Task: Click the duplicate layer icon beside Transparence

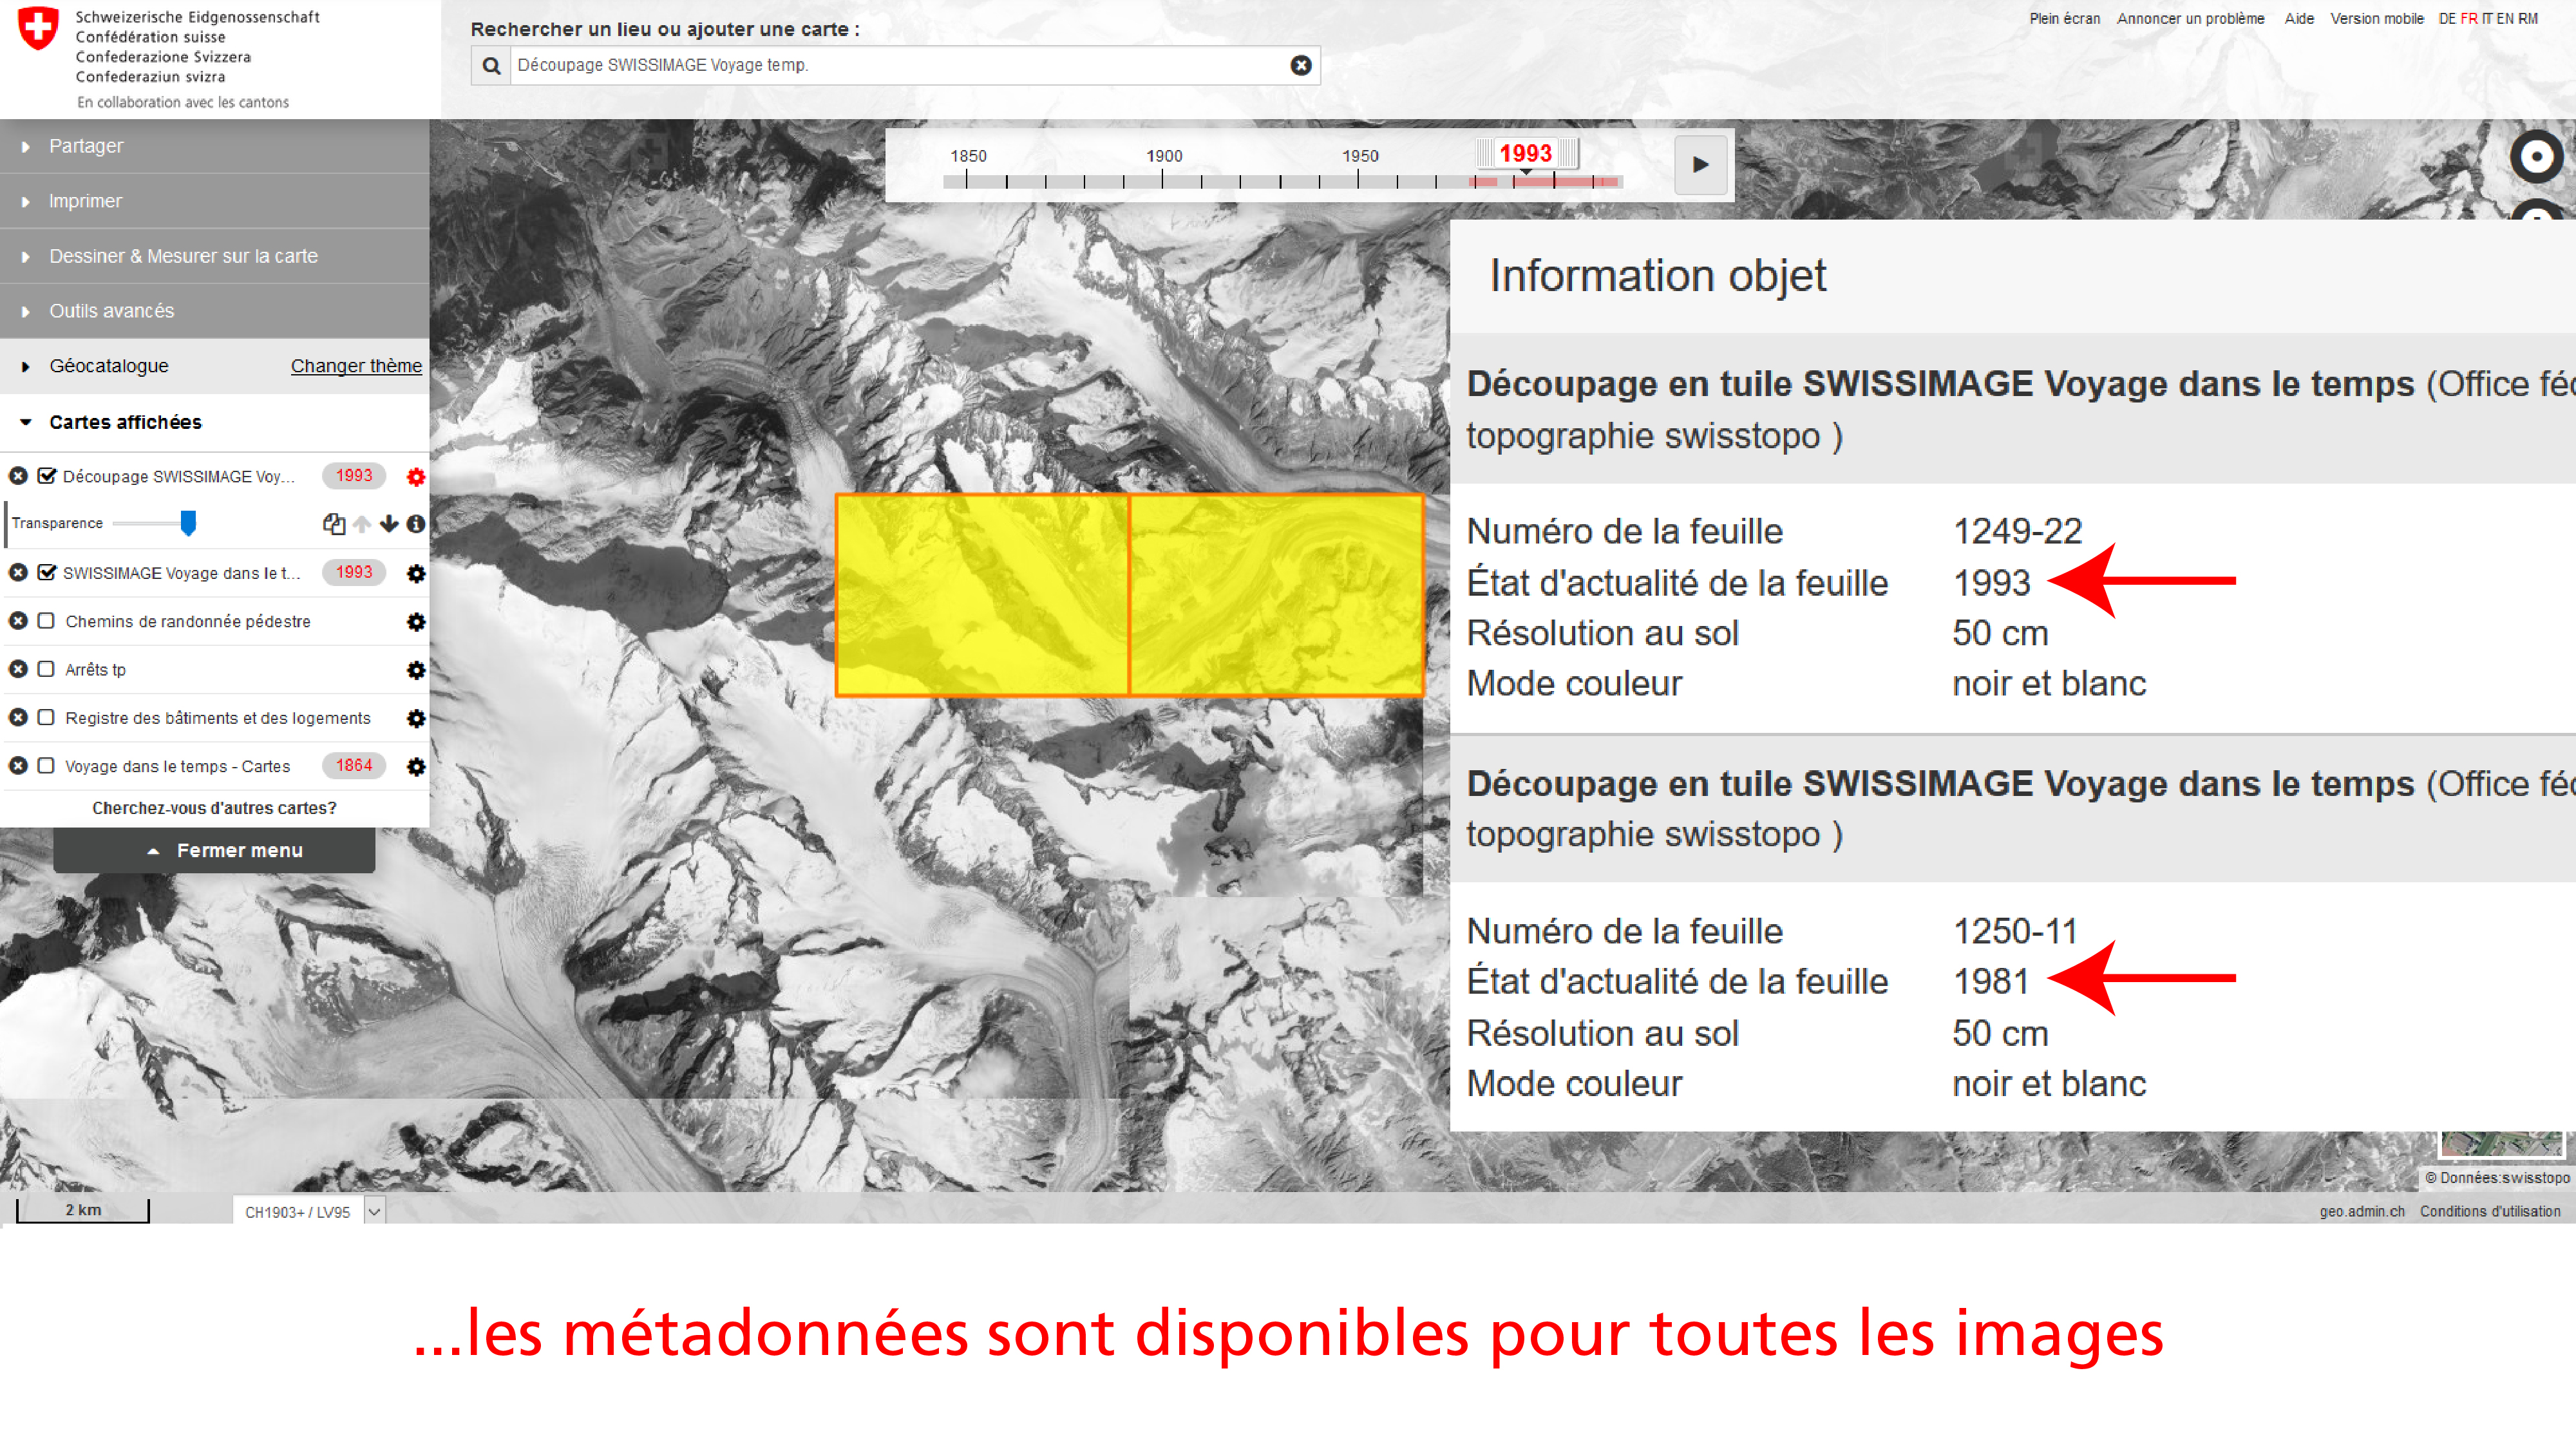Action: tap(334, 524)
